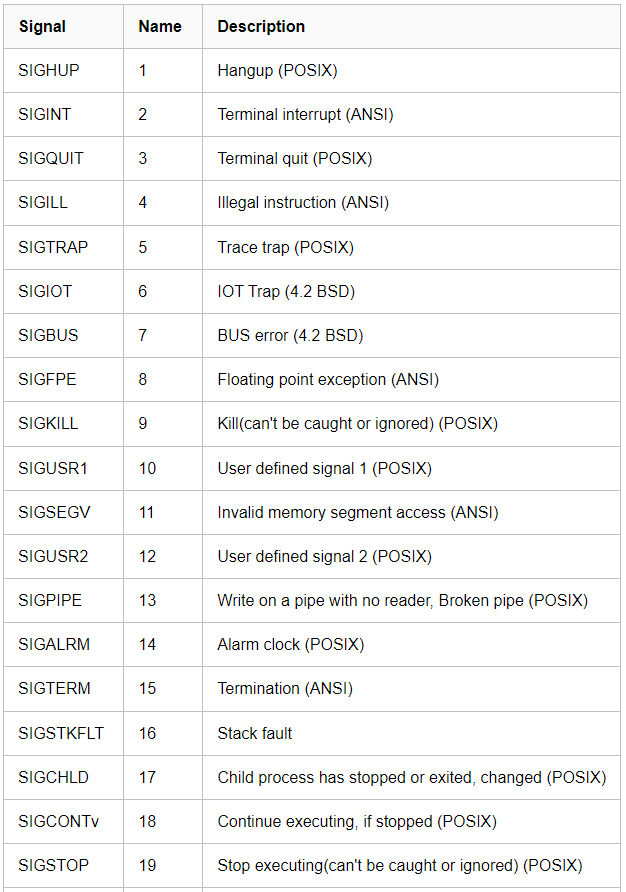
Task: Select the SIGHUP signal cell
Action: point(49,71)
